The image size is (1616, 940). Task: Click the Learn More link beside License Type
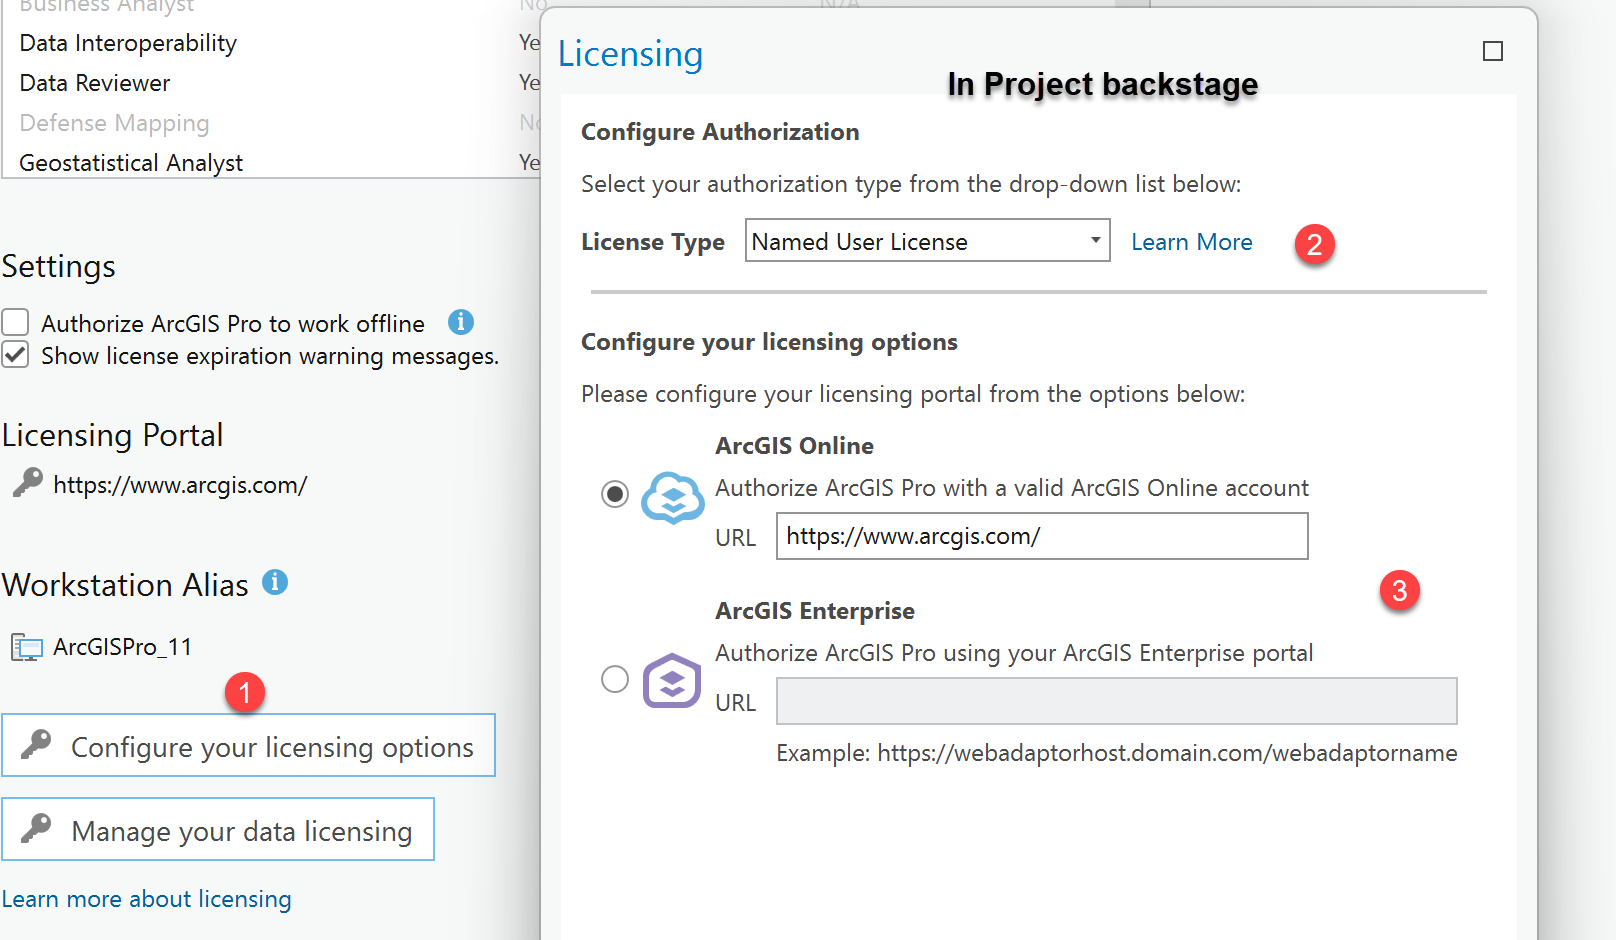(1191, 241)
